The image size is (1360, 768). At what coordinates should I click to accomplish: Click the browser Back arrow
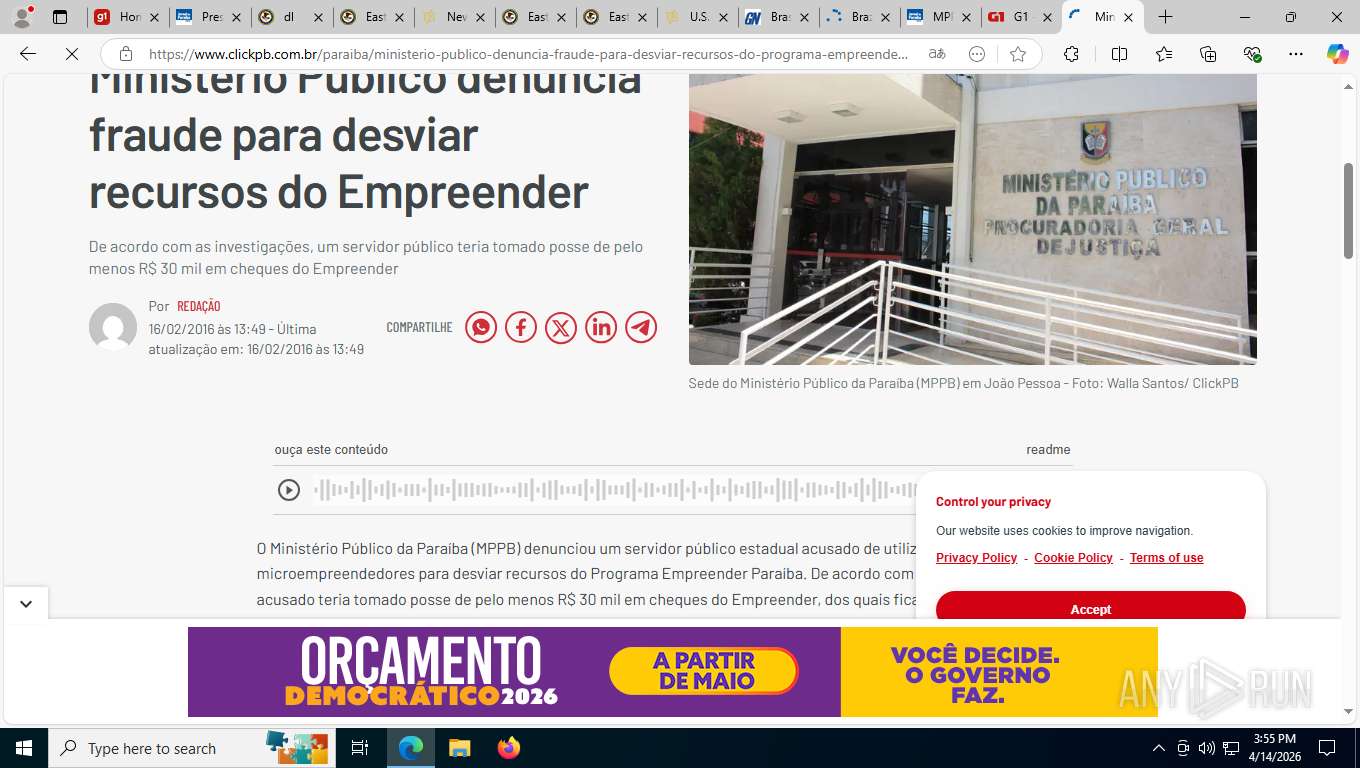(28, 54)
